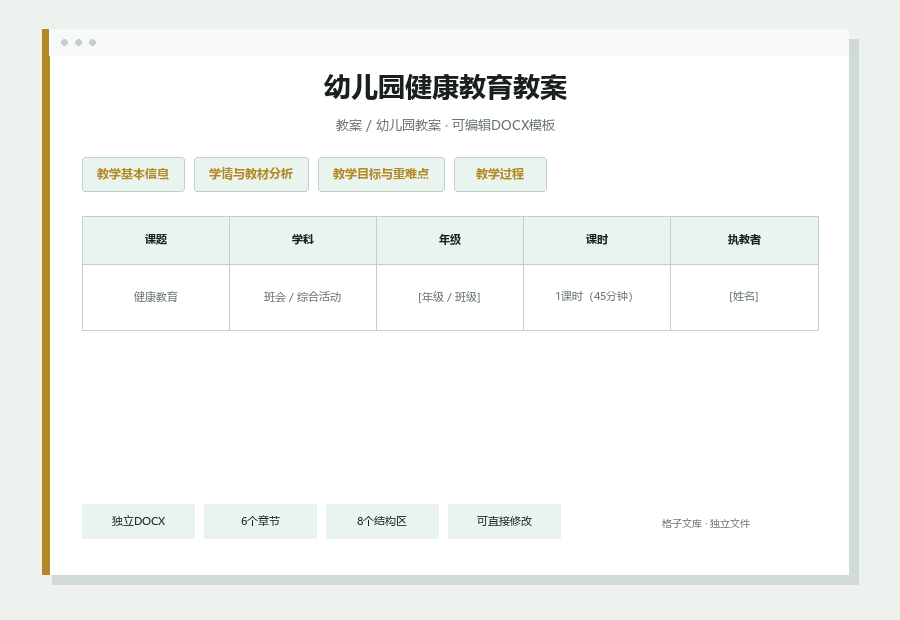
Task: Select the 执教者 column header
Action: 744,240
